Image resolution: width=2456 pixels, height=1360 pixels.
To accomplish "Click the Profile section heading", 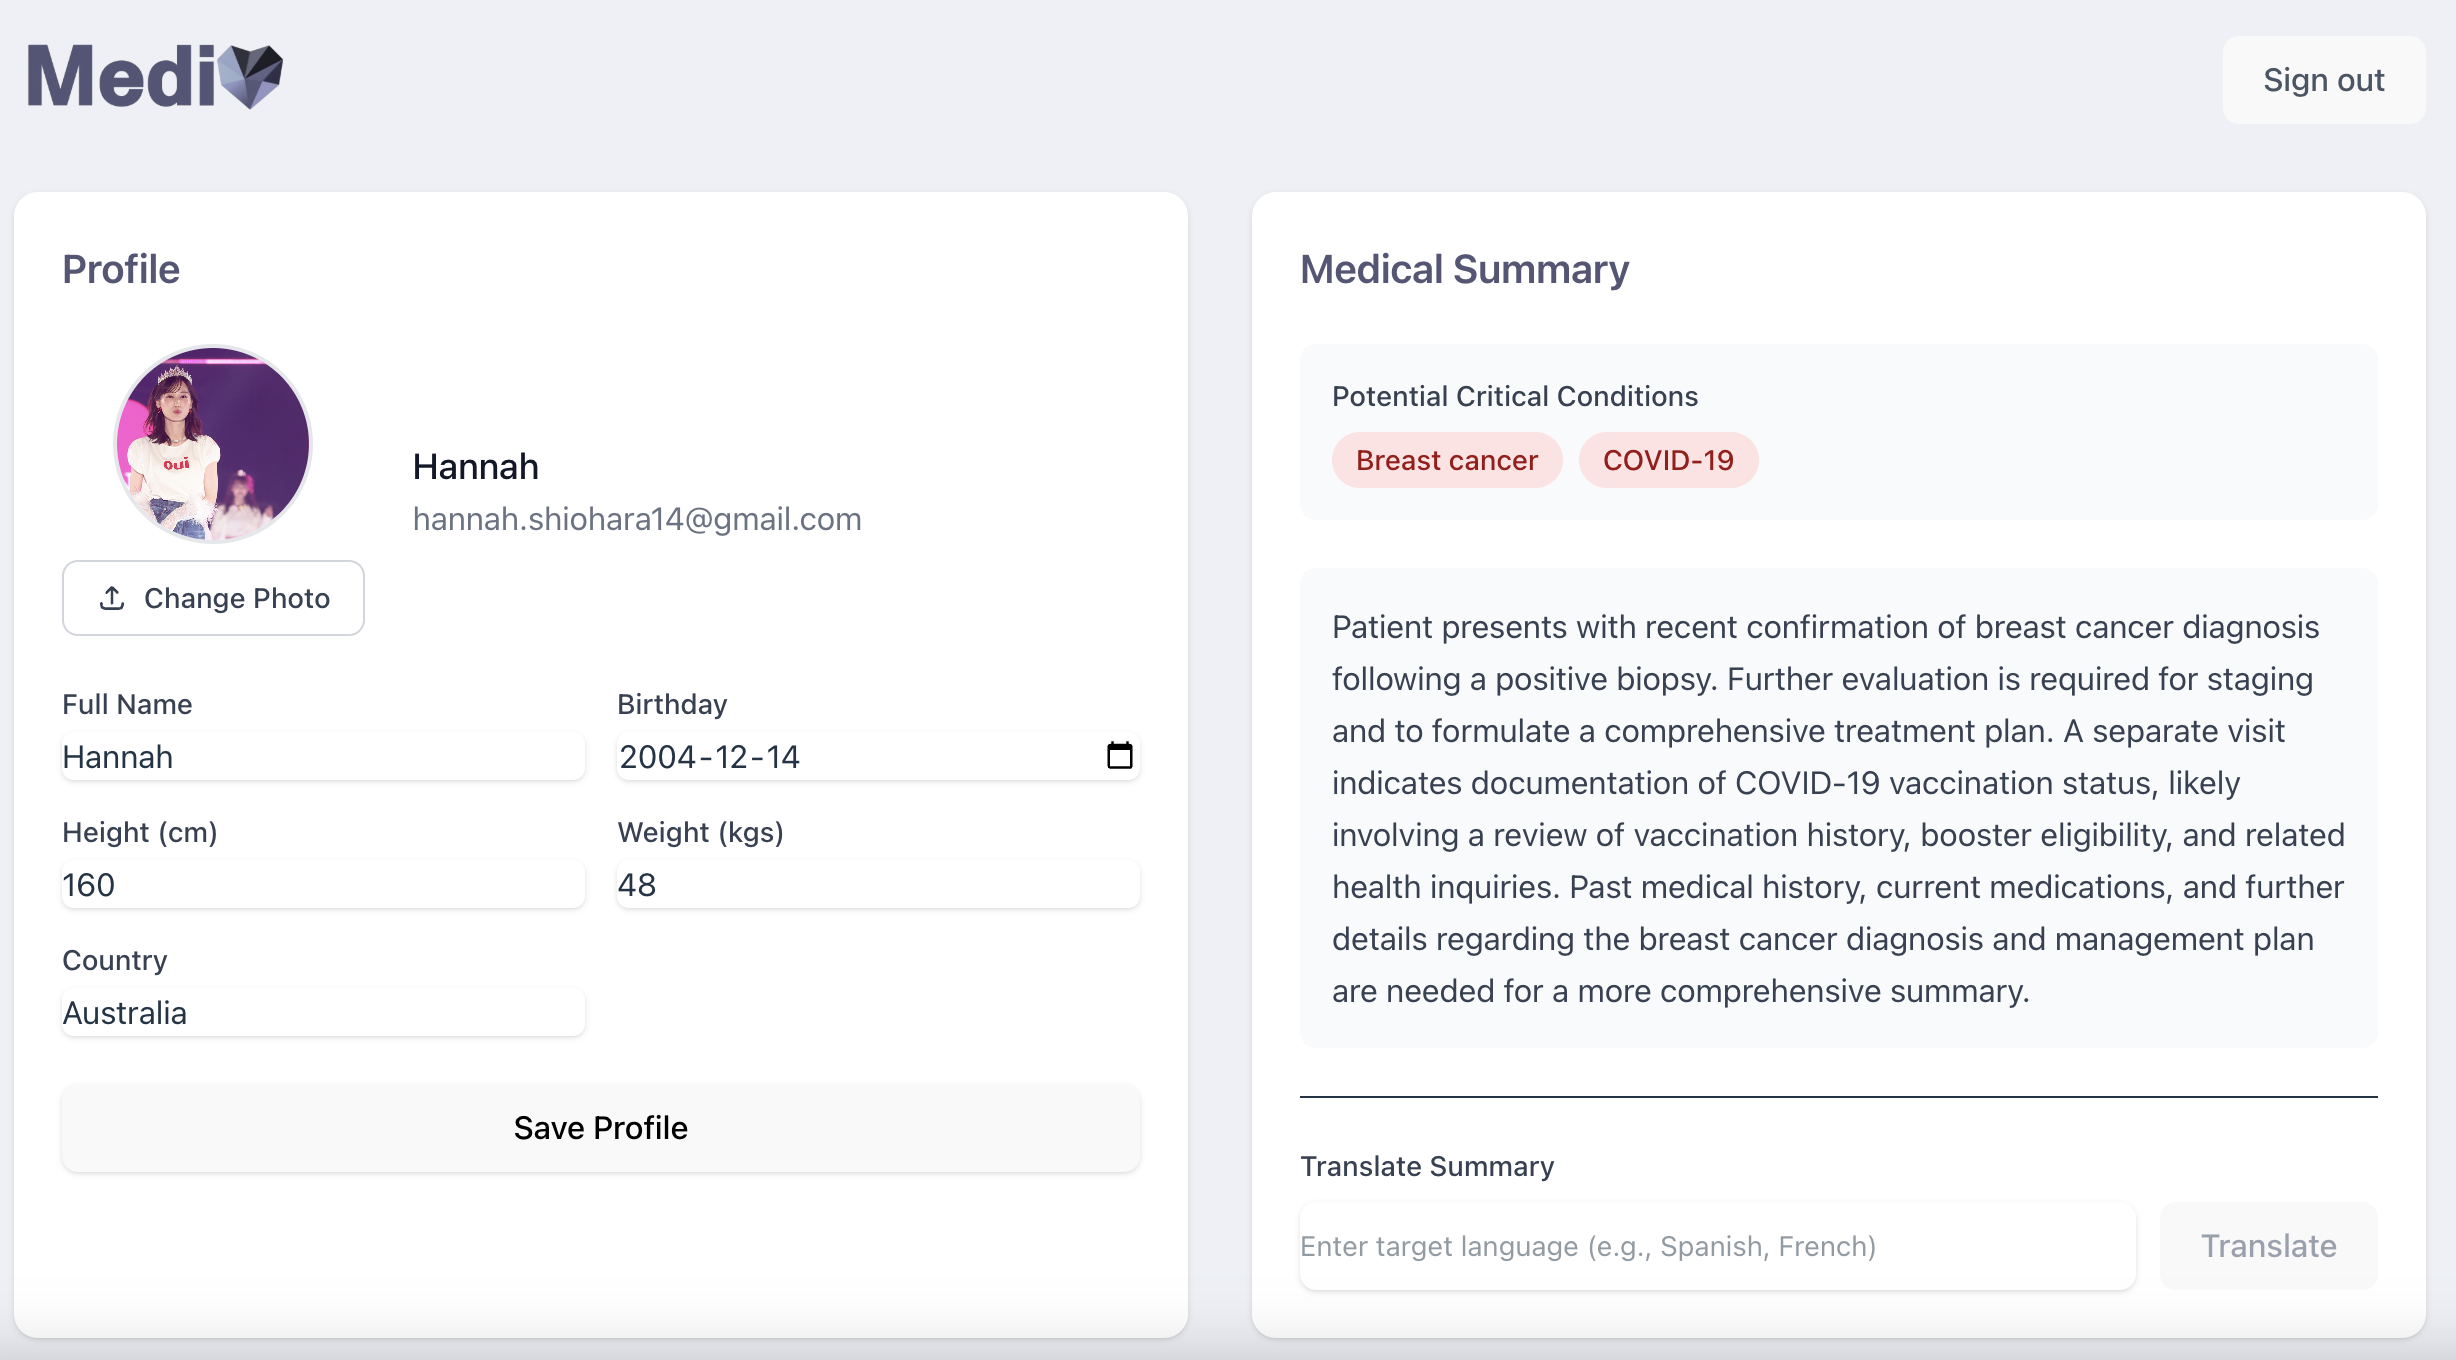I will point(121,269).
